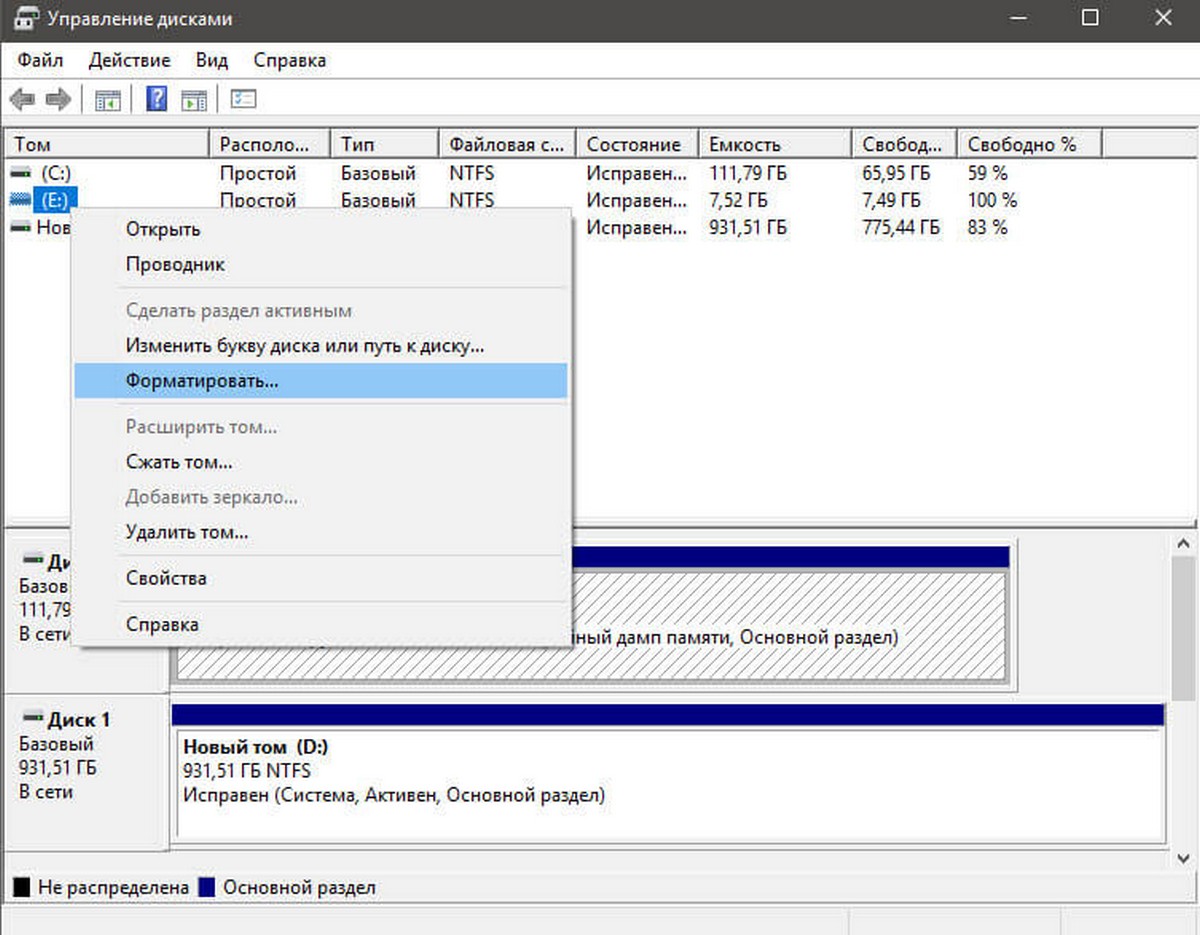Click the disk pane scrollbar down arrow
Image resolution: width=1200 pixels, height=935 pixels.
pyautogui.click(x=1182, y=858)
